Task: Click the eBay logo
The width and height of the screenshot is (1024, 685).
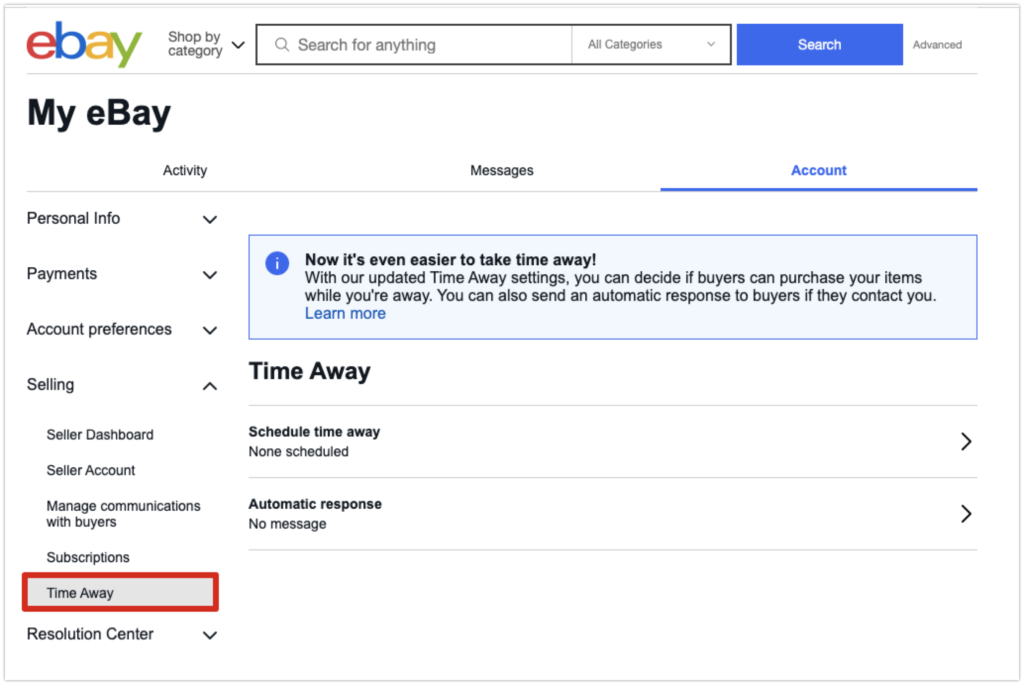Action: (x=83, y=44)
